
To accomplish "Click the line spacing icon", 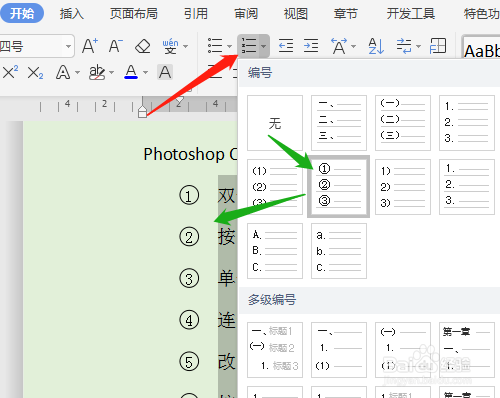I will tap(404, 46).
